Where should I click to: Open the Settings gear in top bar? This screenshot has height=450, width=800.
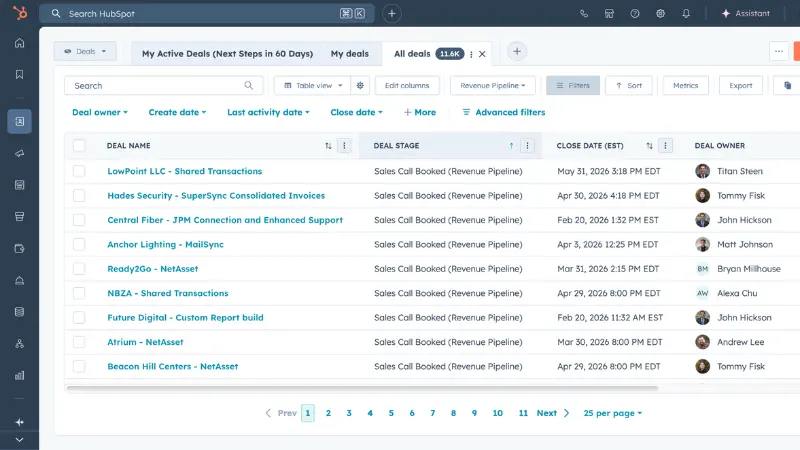660,14
